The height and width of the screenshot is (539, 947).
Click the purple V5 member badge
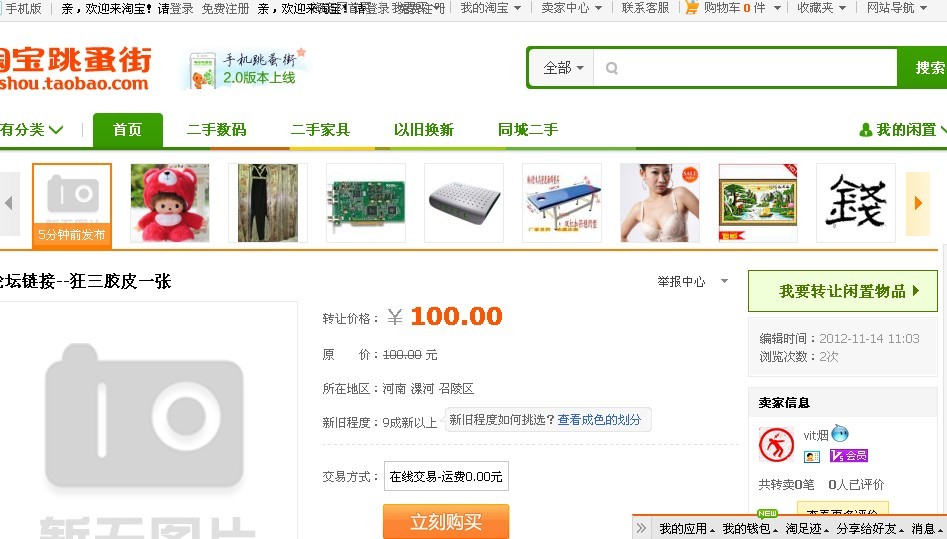(x=849, y=456)
